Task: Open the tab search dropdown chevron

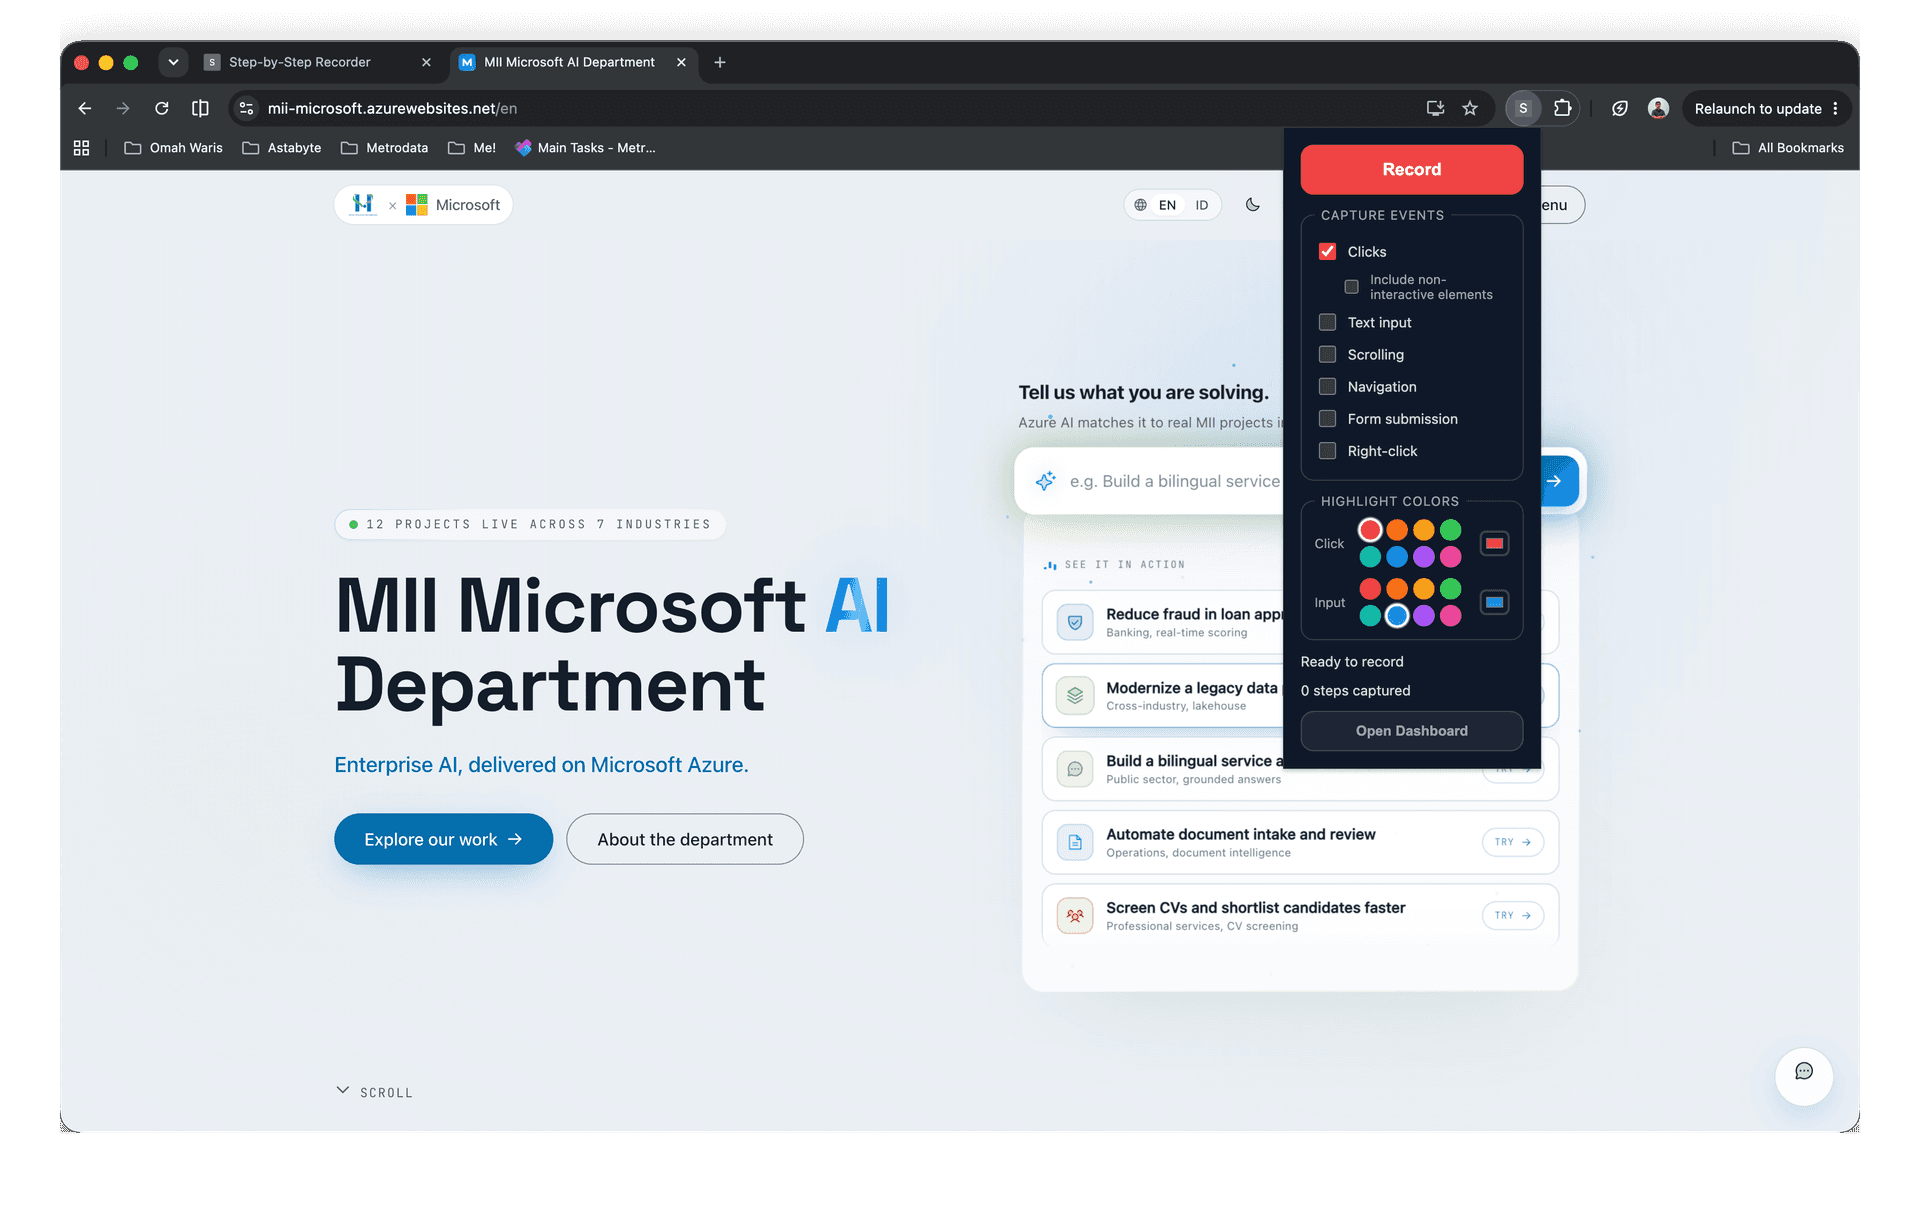Action: point(173,62)
